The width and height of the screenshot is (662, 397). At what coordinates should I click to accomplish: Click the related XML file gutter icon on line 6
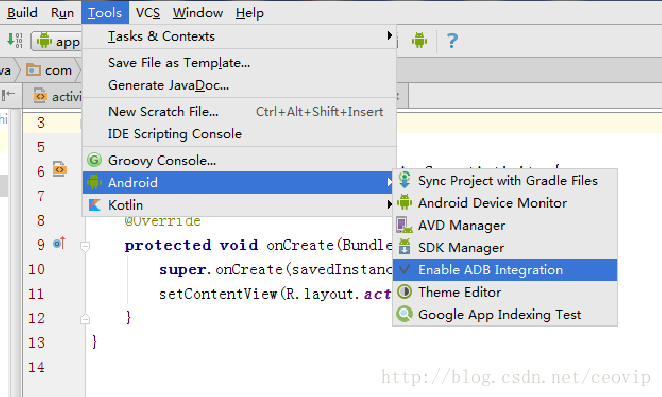60,170
